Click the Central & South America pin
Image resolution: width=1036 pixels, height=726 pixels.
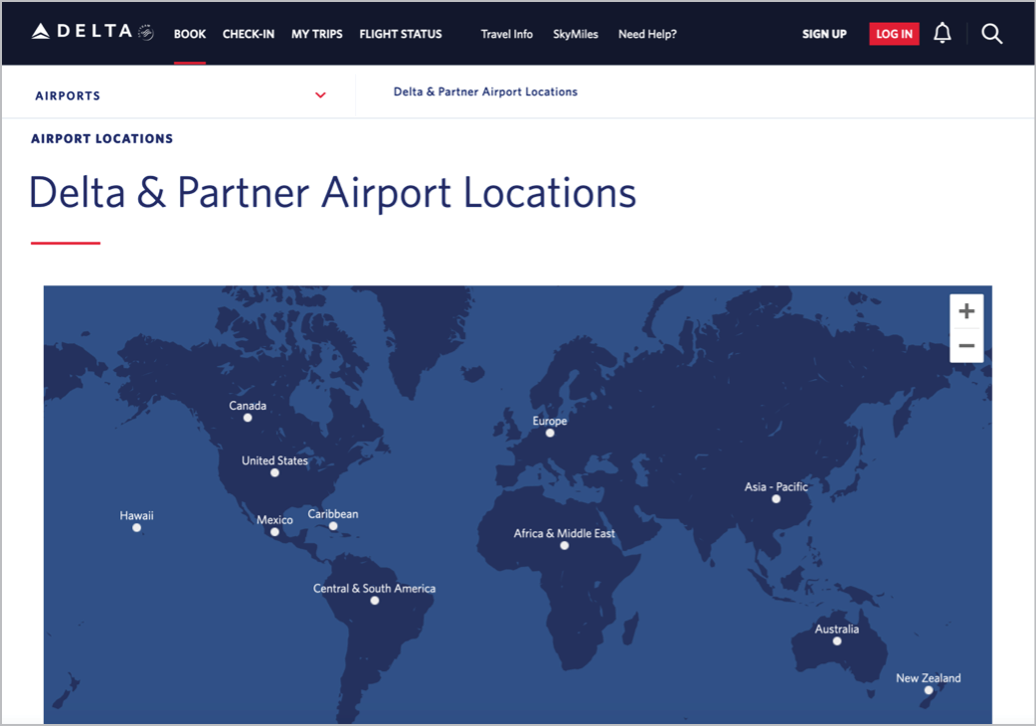pyautogui.click(x=375, y=599)
